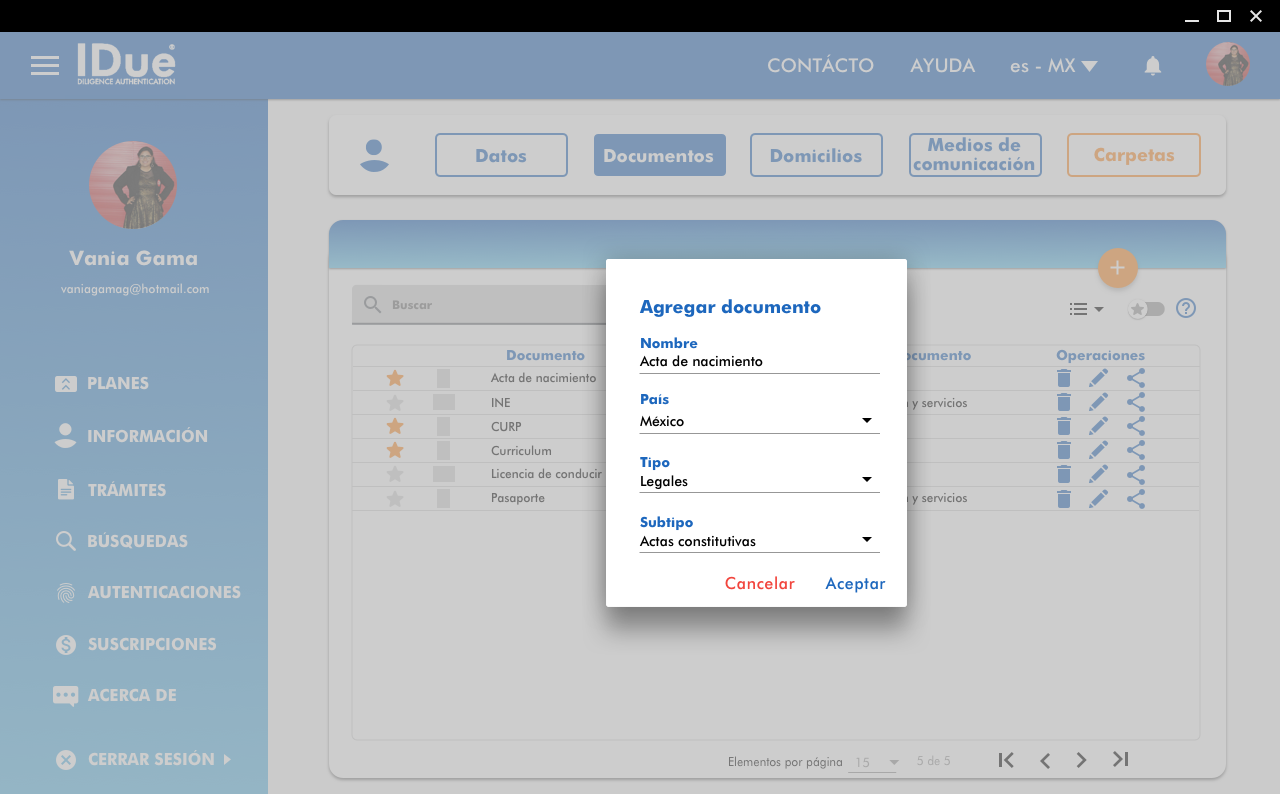
Task: Open the es - MX language selector
Action: (1053, 66)
